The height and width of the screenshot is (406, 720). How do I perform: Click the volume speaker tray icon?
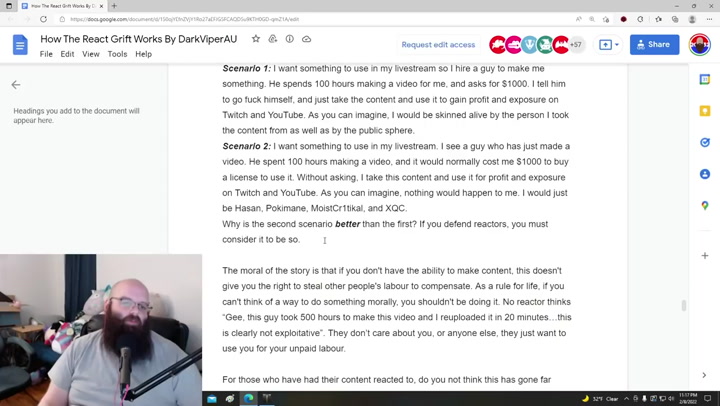[x=671, y=399]
